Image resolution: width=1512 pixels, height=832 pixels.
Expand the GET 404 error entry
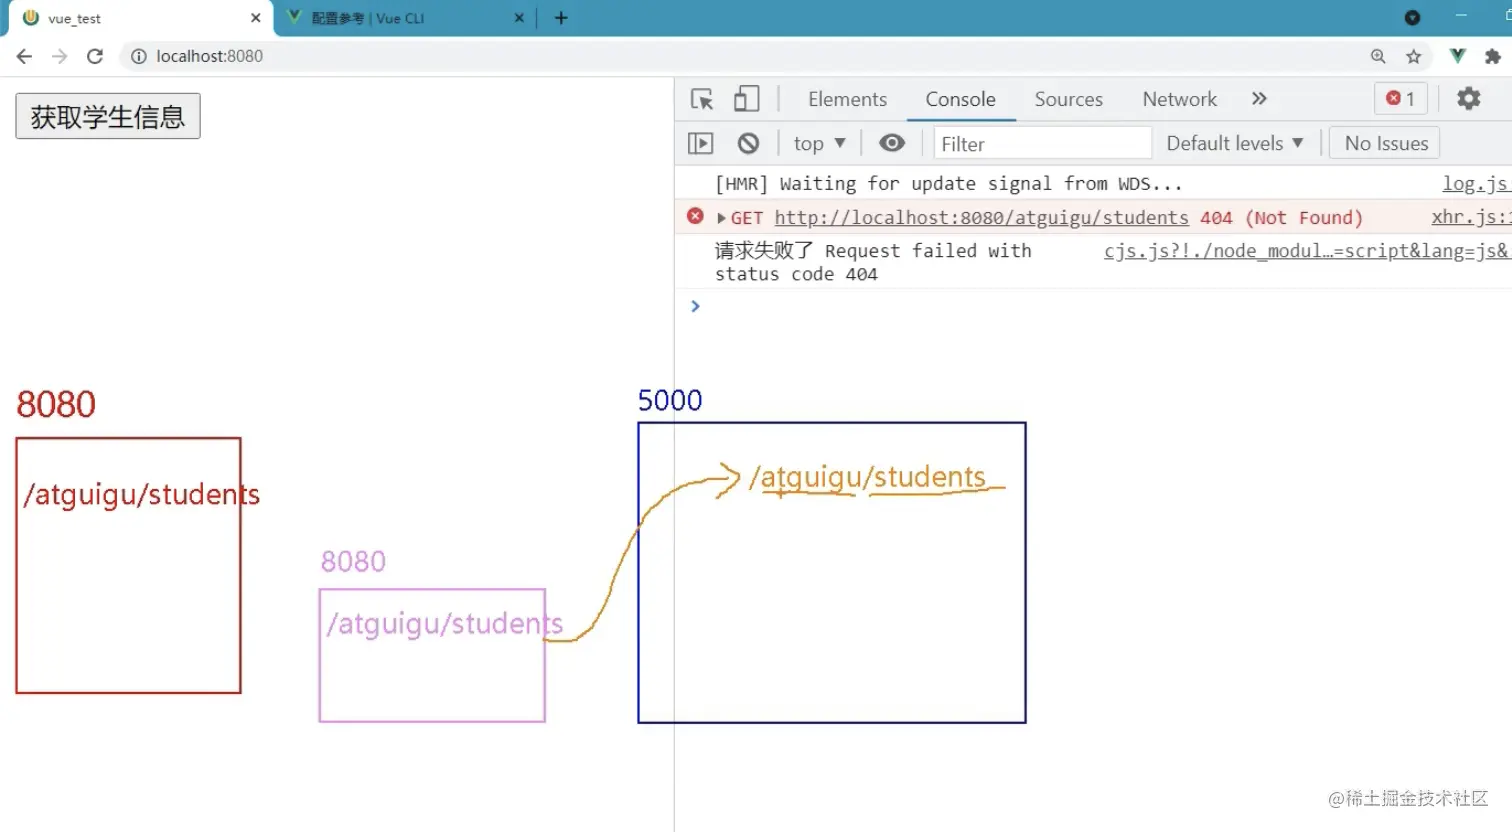click(x=722, y=218)
